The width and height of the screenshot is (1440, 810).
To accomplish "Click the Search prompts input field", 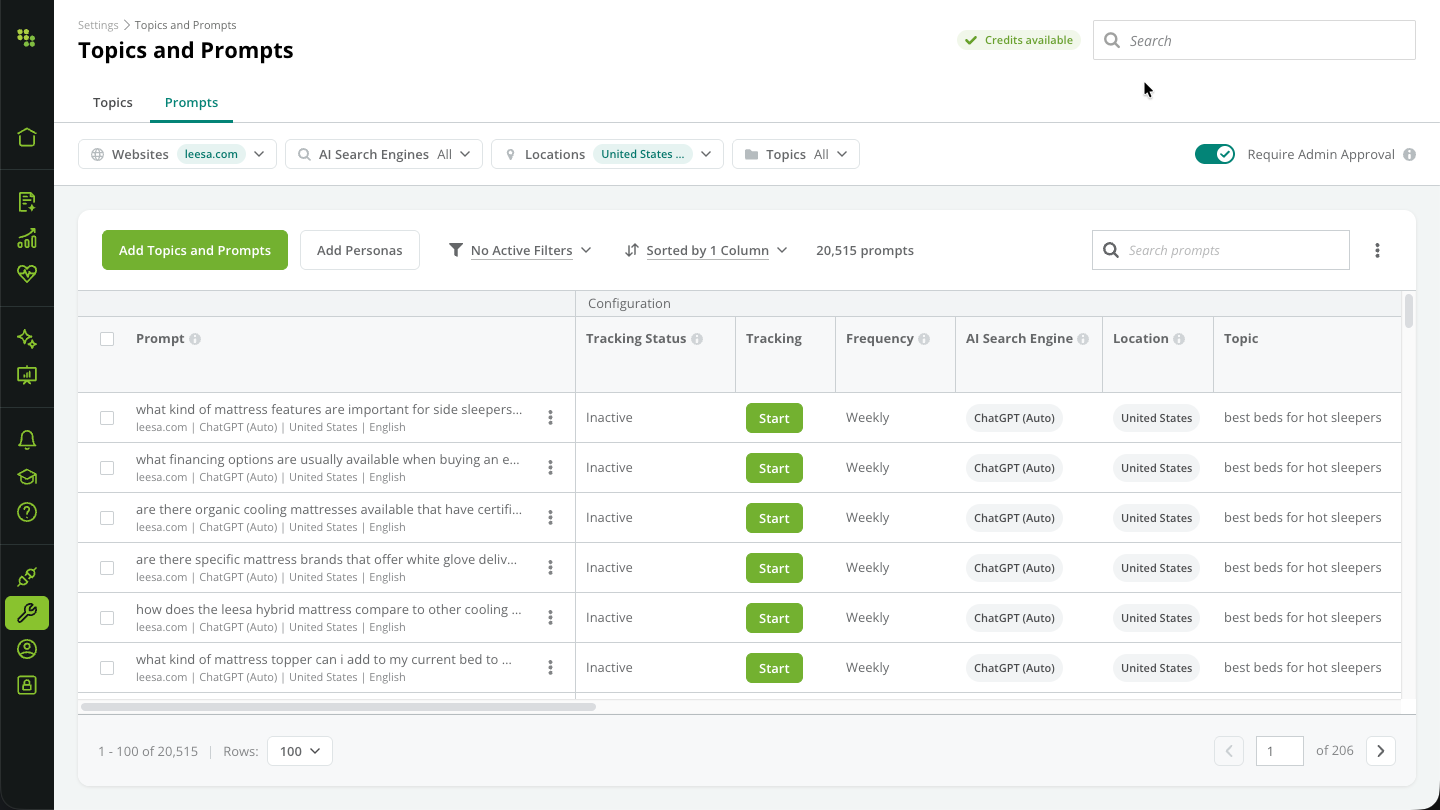I will click(1221, 250).
